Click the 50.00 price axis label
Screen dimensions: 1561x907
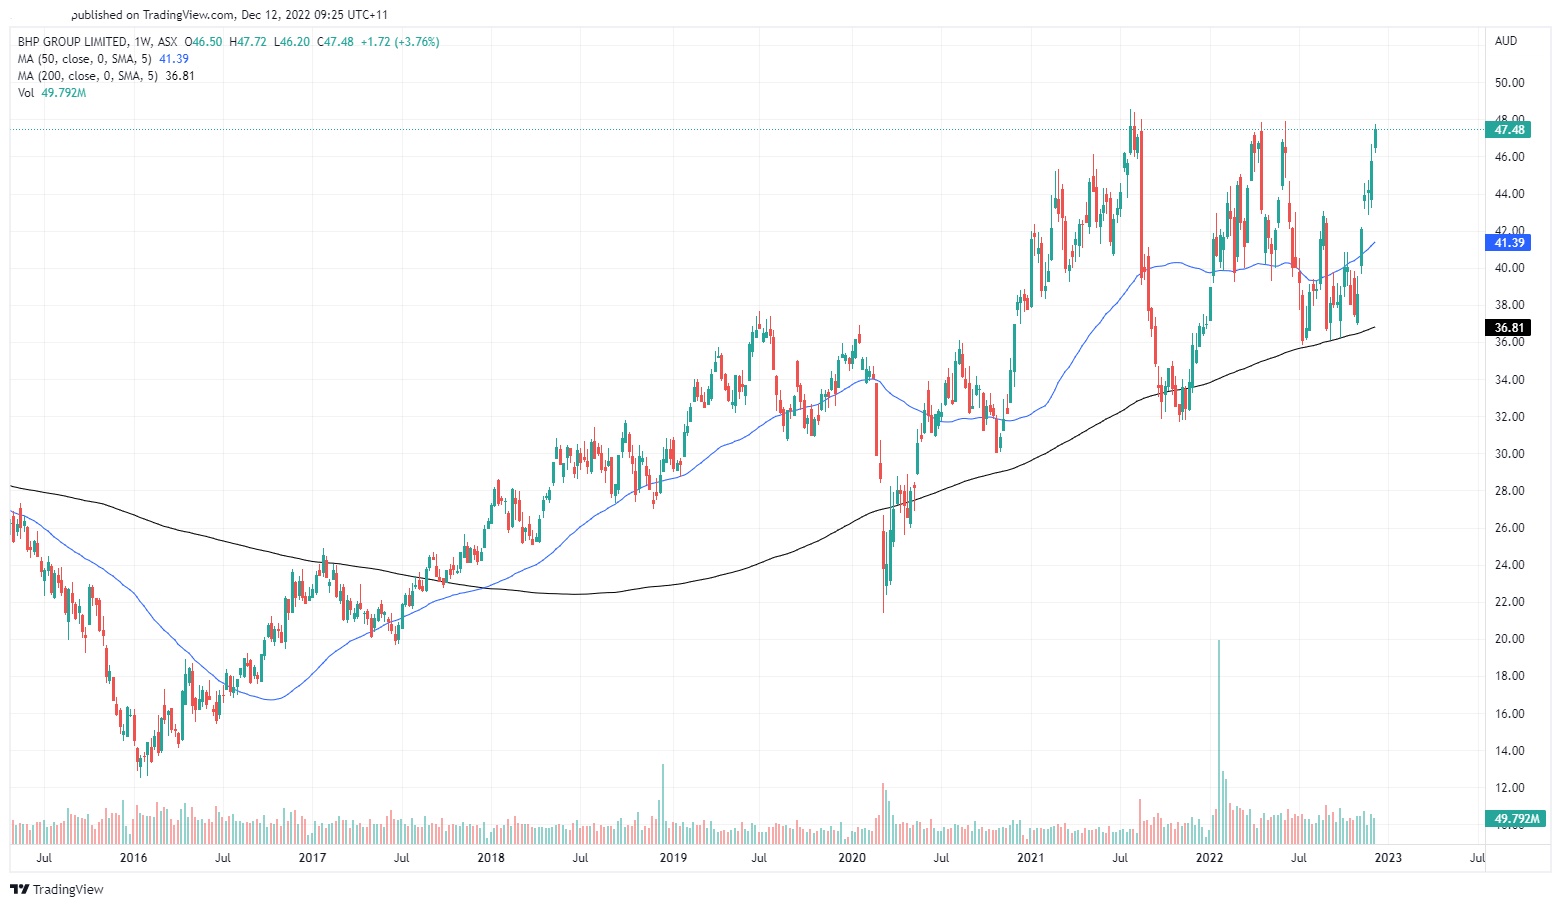(x=1510, y=83)
